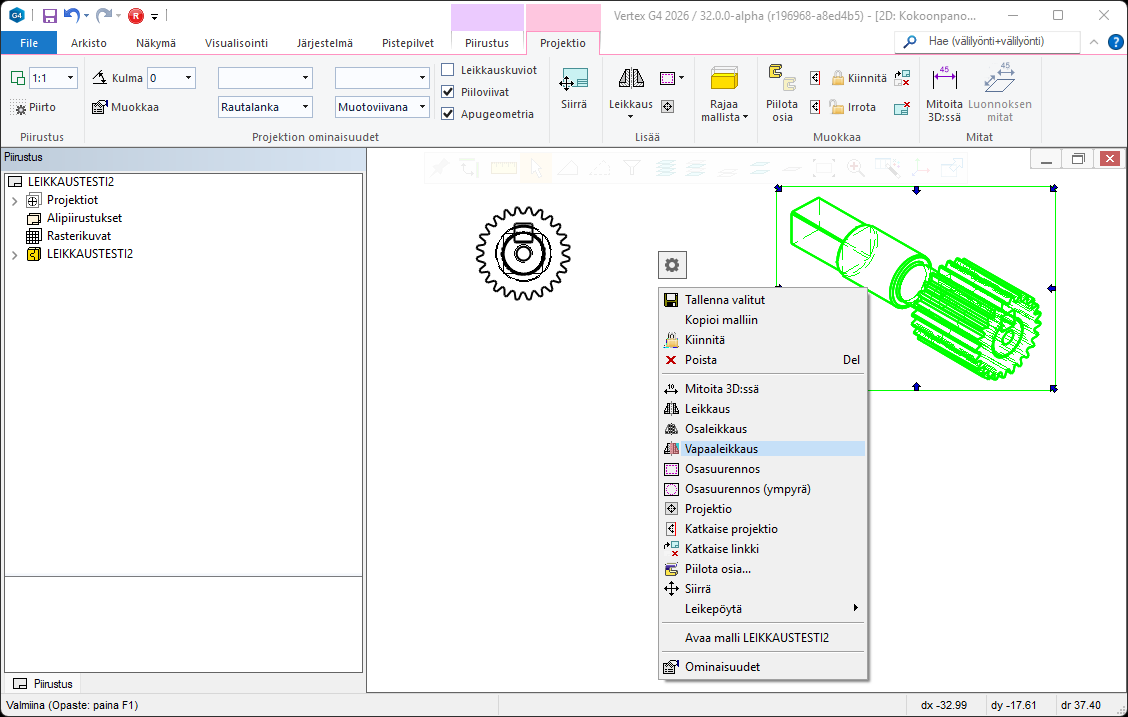This screenshot has width=1128, height=717.
Task: Click the gear icon above context menu
Action: tap(672, 265)
